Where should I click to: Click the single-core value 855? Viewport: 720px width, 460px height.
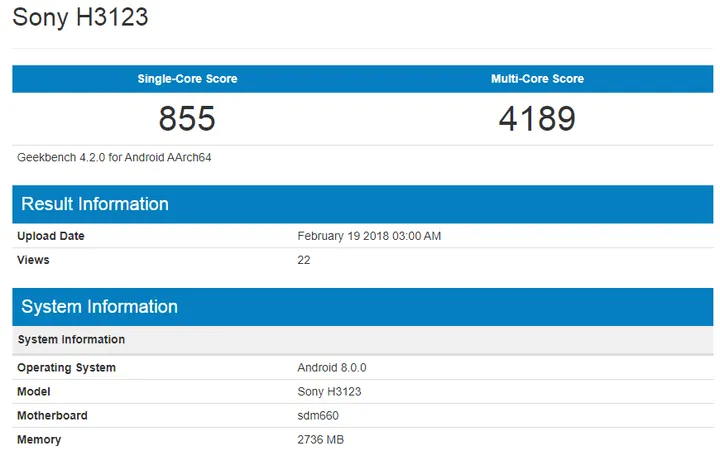(187, 118)
